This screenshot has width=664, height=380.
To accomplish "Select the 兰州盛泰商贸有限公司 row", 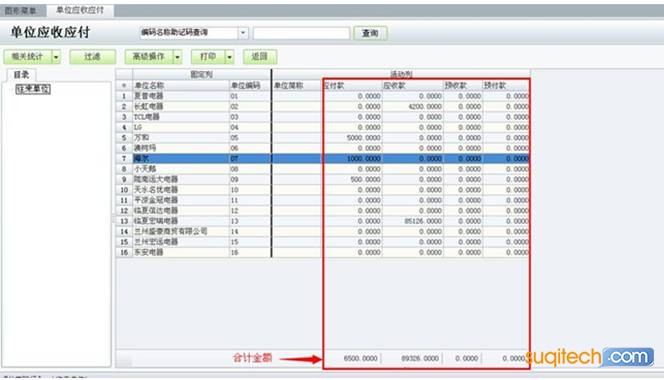I will pyautogui.click(x=322, y=231).
